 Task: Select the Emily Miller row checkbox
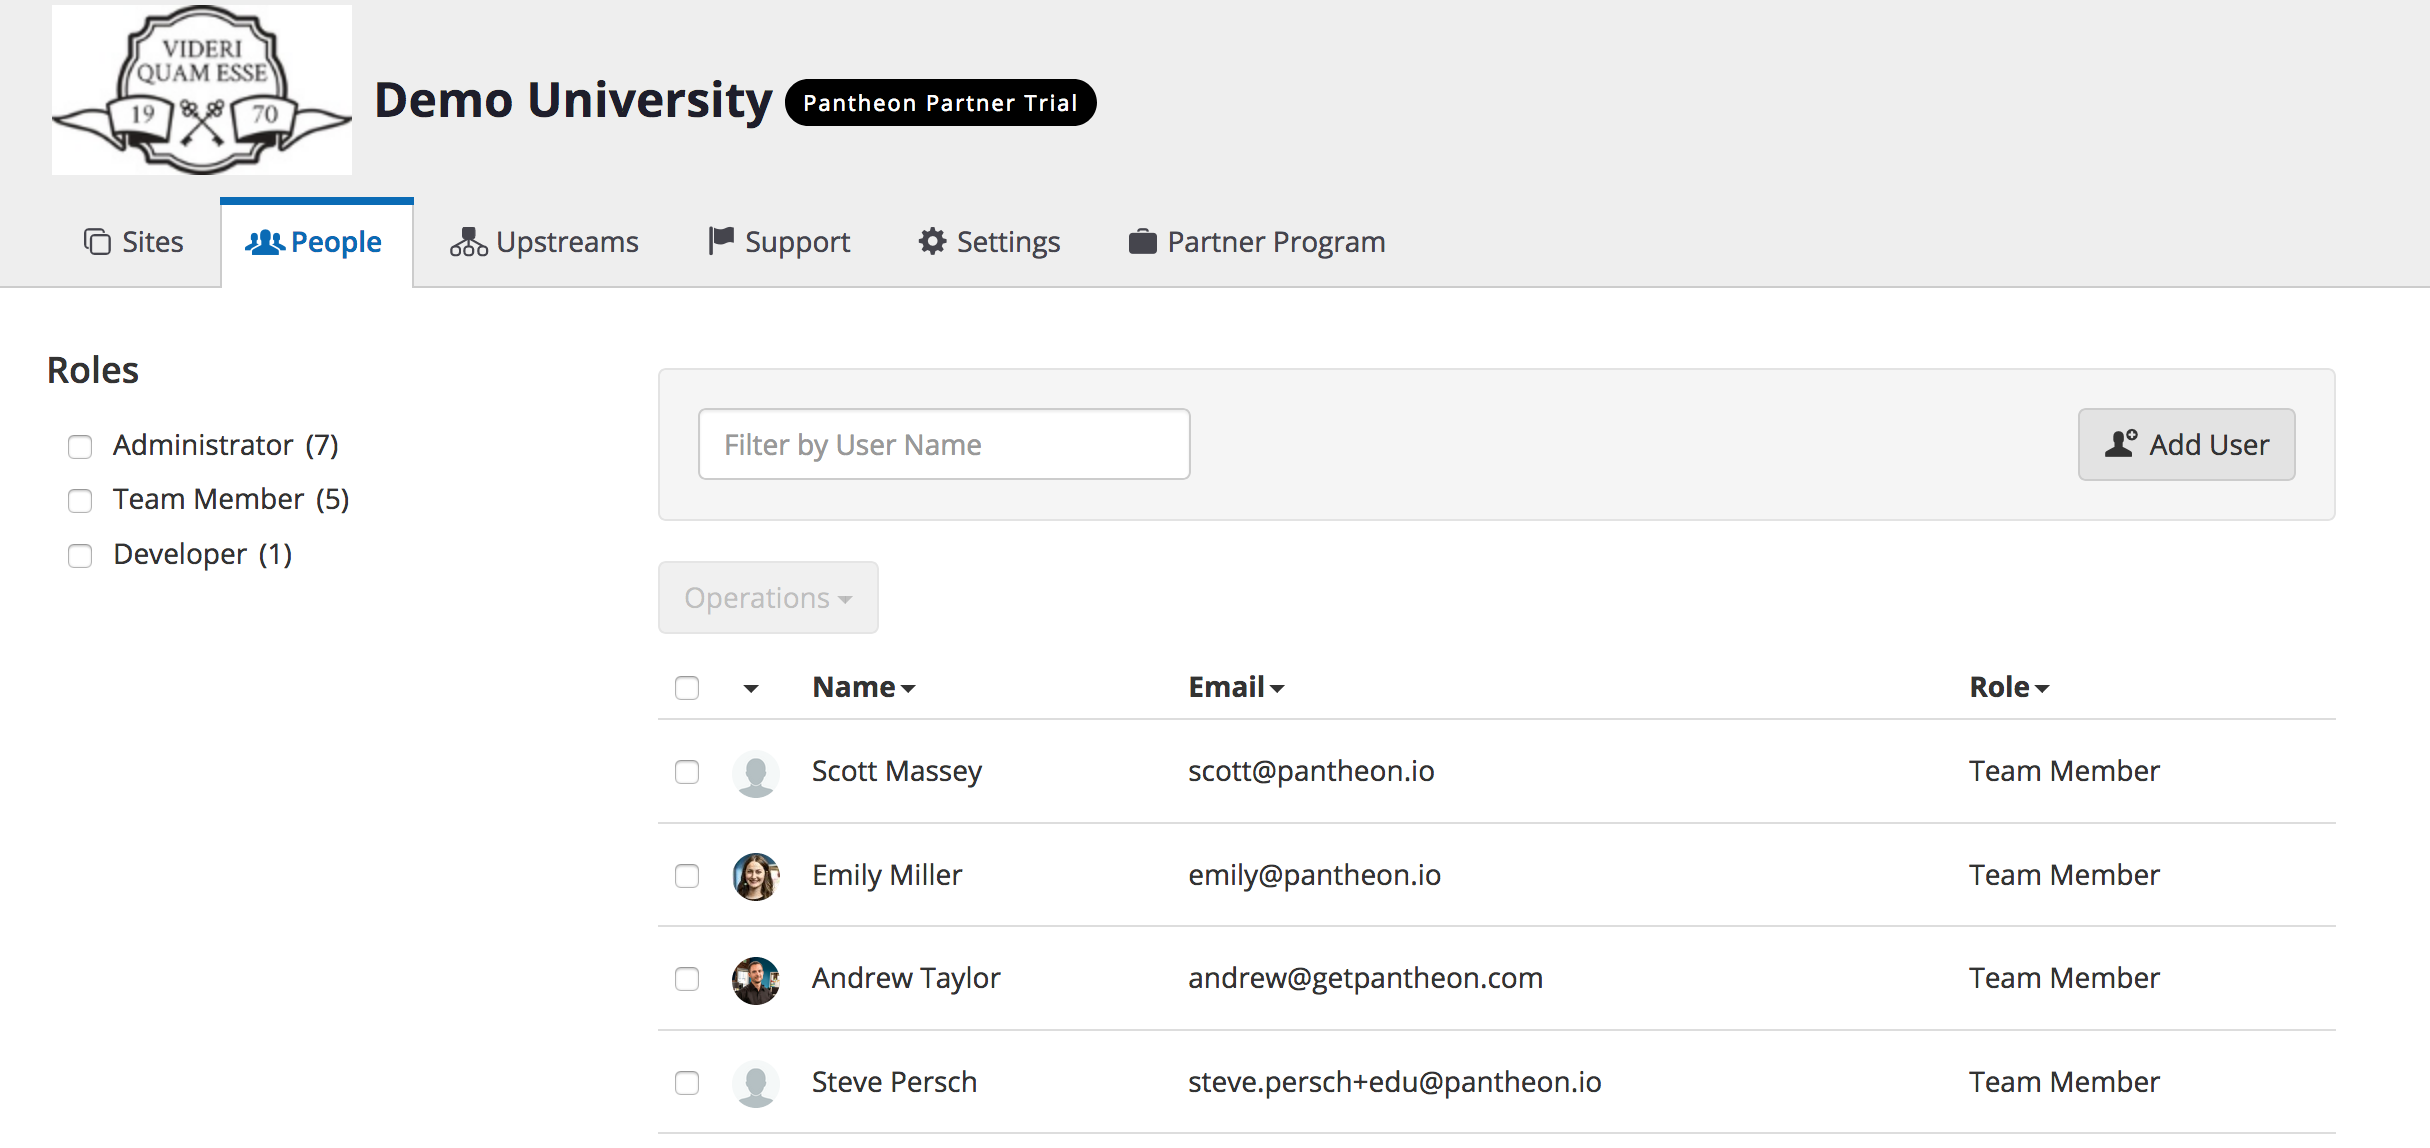(x=687, y=876)
